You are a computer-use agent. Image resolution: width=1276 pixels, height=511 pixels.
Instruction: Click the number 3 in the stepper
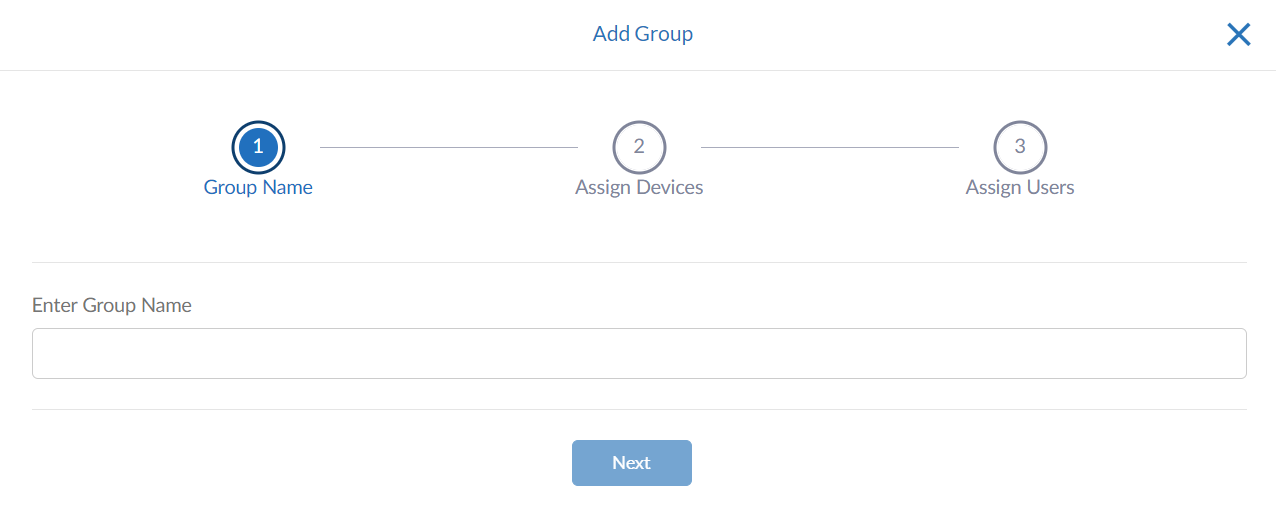coord(1020,147)
